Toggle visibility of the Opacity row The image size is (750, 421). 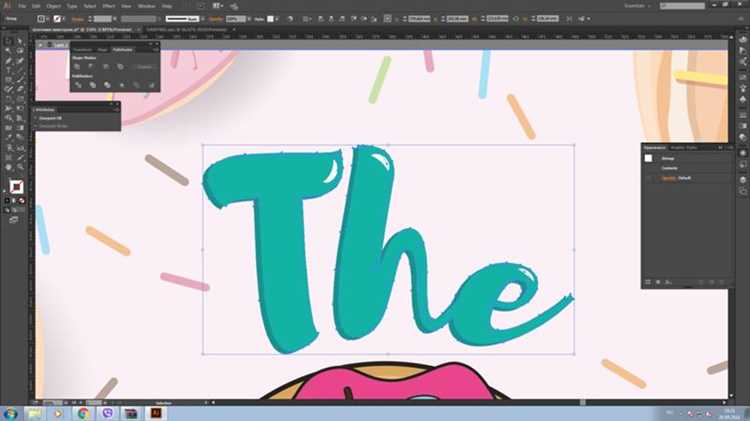649,178
